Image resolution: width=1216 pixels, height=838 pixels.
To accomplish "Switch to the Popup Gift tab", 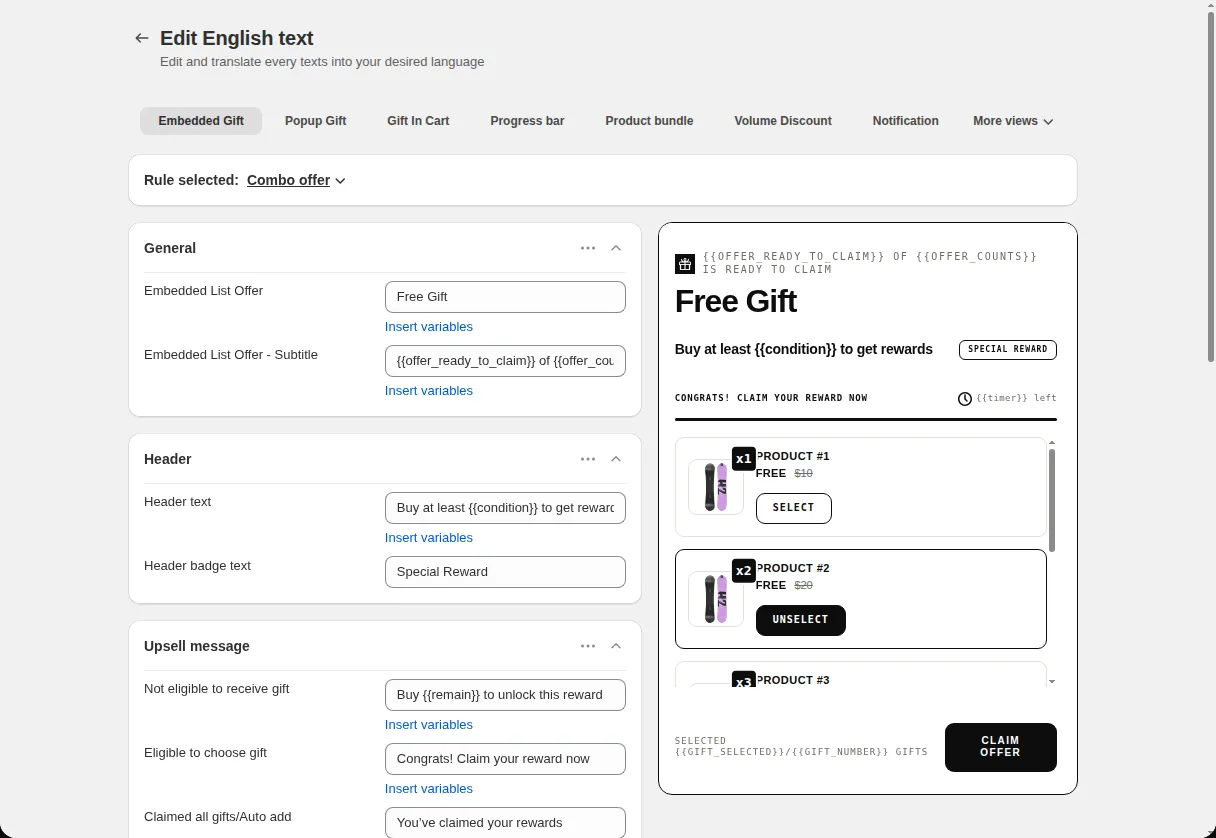I will click(x=315, y=121).
